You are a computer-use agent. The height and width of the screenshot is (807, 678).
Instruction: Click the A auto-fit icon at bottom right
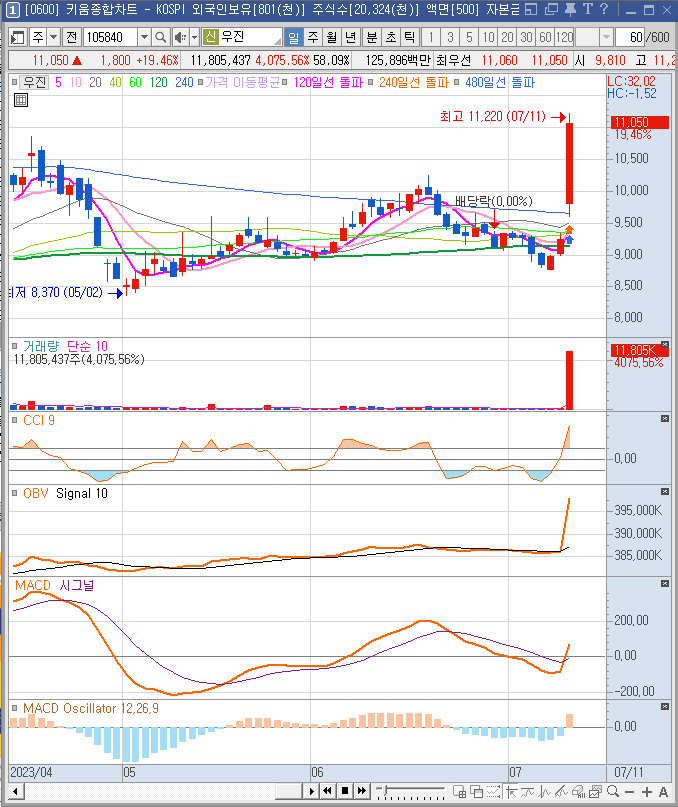(663, 792)
